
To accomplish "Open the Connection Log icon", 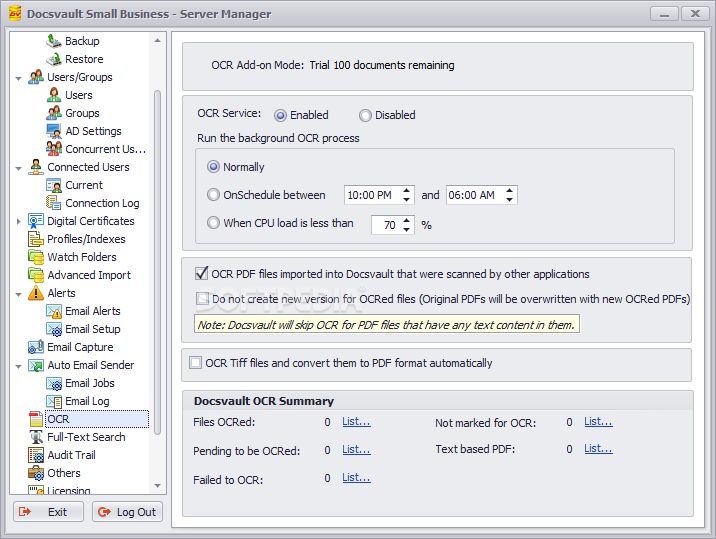I will 54,203.
